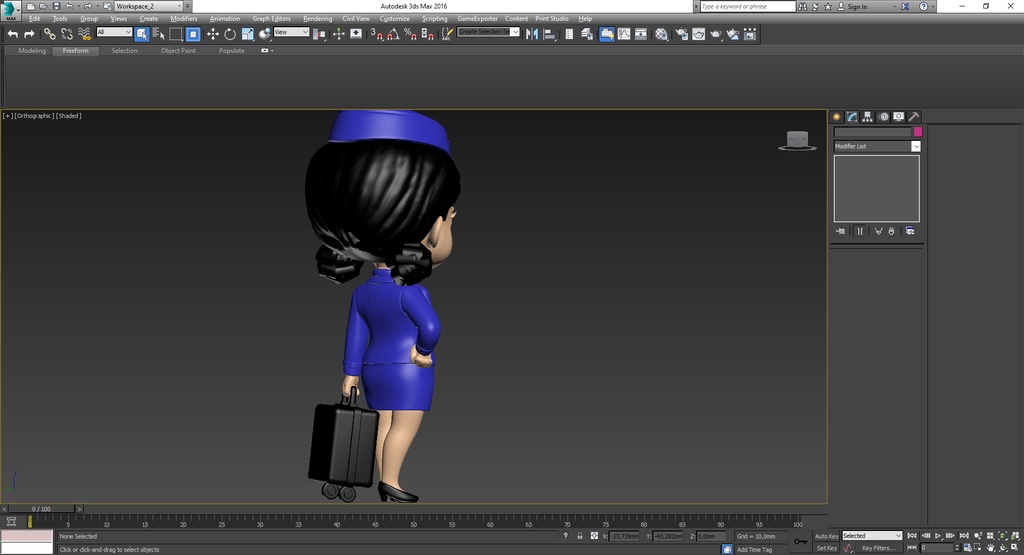Activate the Select and Scale tool
The image size is (1024, 555).
248,34
